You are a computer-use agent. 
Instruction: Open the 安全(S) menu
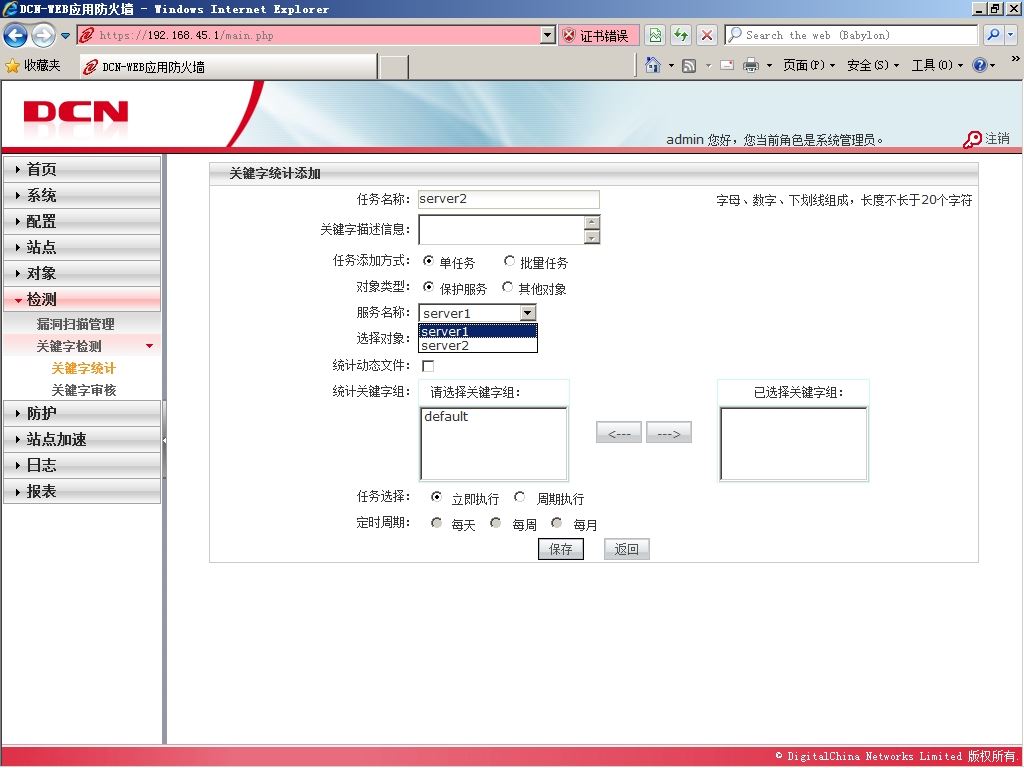pyautogui.click(x=873, y=65)
